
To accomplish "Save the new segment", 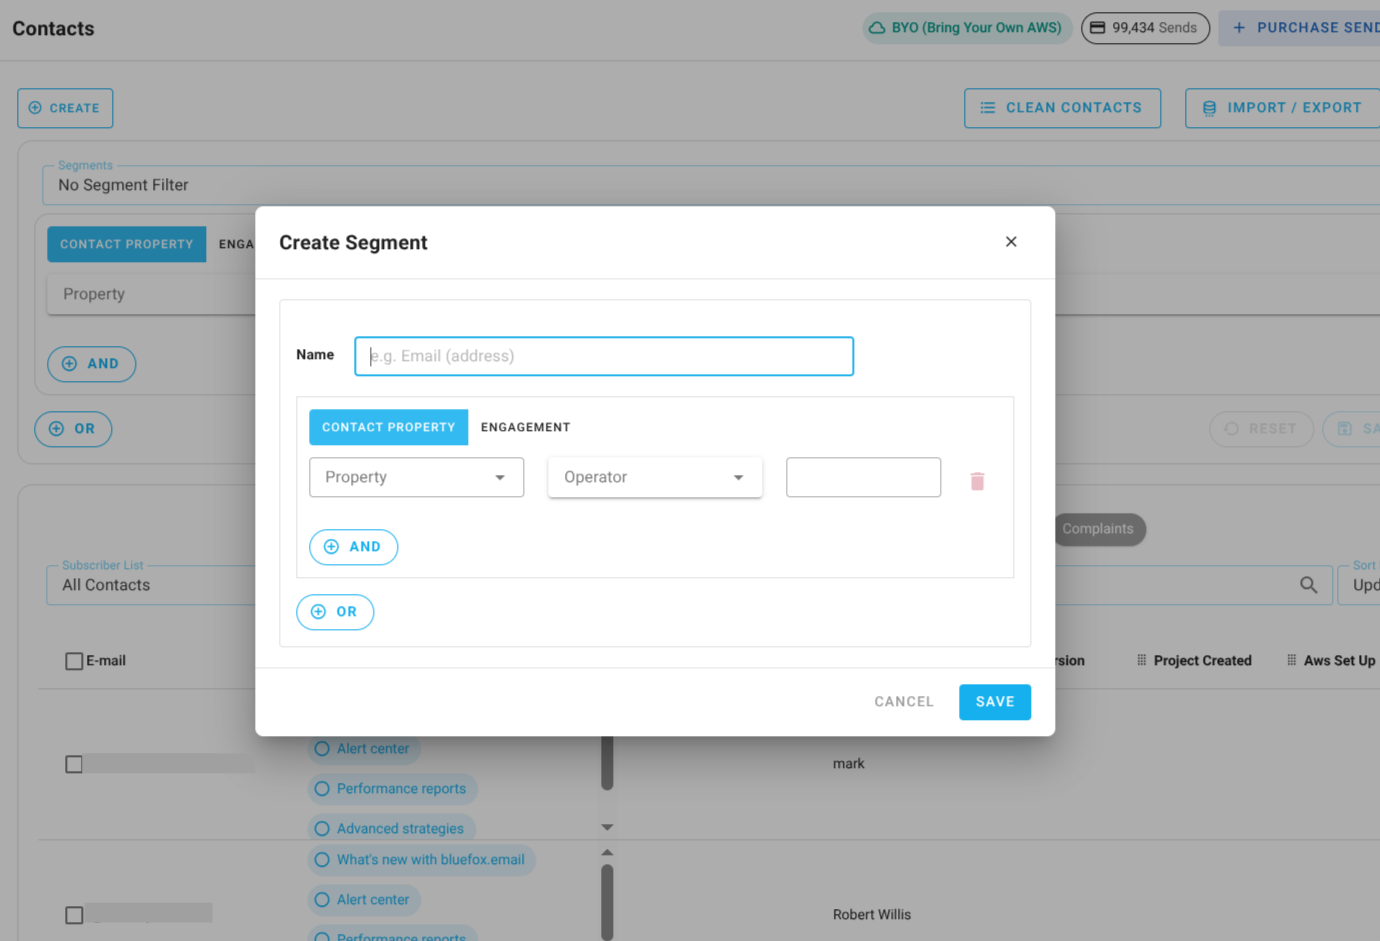I will pyautogui.click(x=994, y=701).
